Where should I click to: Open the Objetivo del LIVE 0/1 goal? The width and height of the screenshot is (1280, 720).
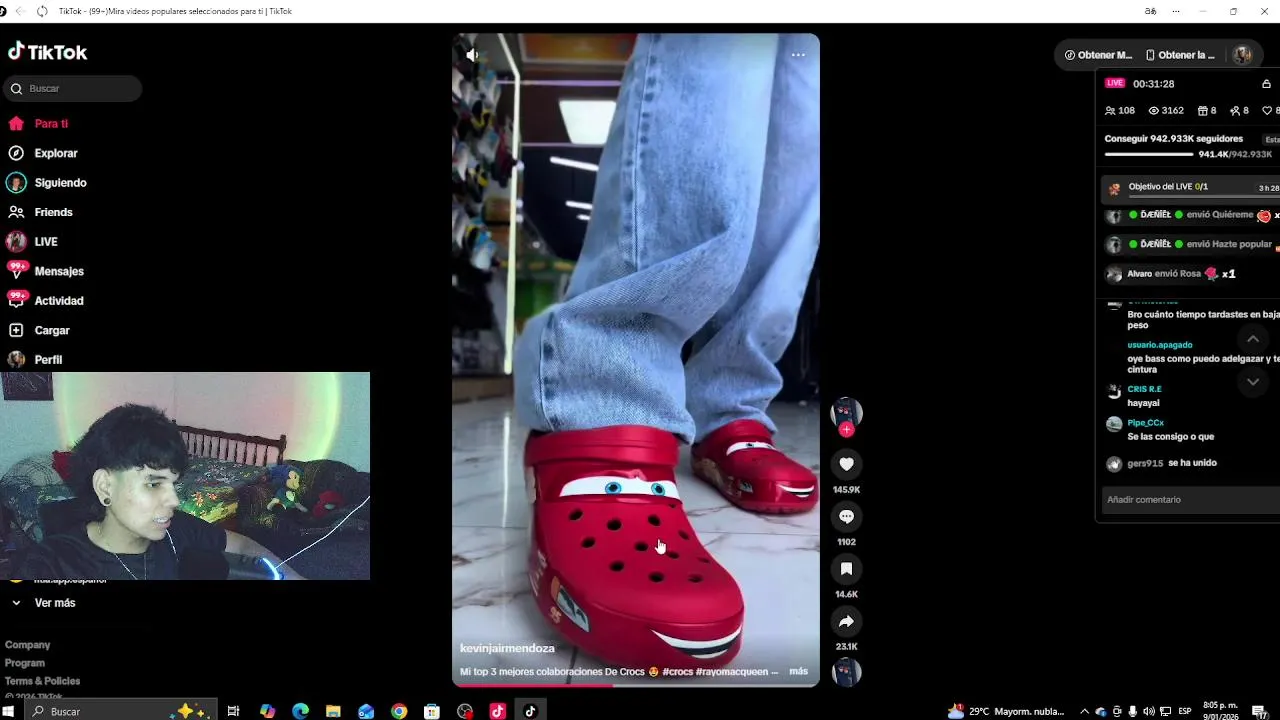(x=1190, y=187)
